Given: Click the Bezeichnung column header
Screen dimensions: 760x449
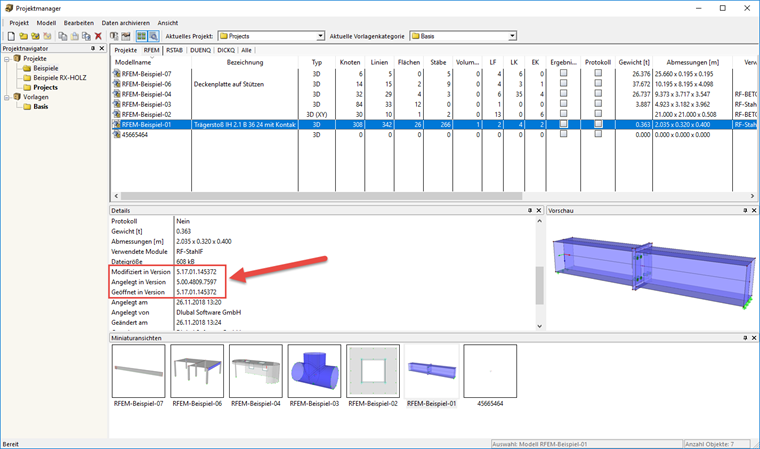Looking at the screenshot, I should [245, 62].
